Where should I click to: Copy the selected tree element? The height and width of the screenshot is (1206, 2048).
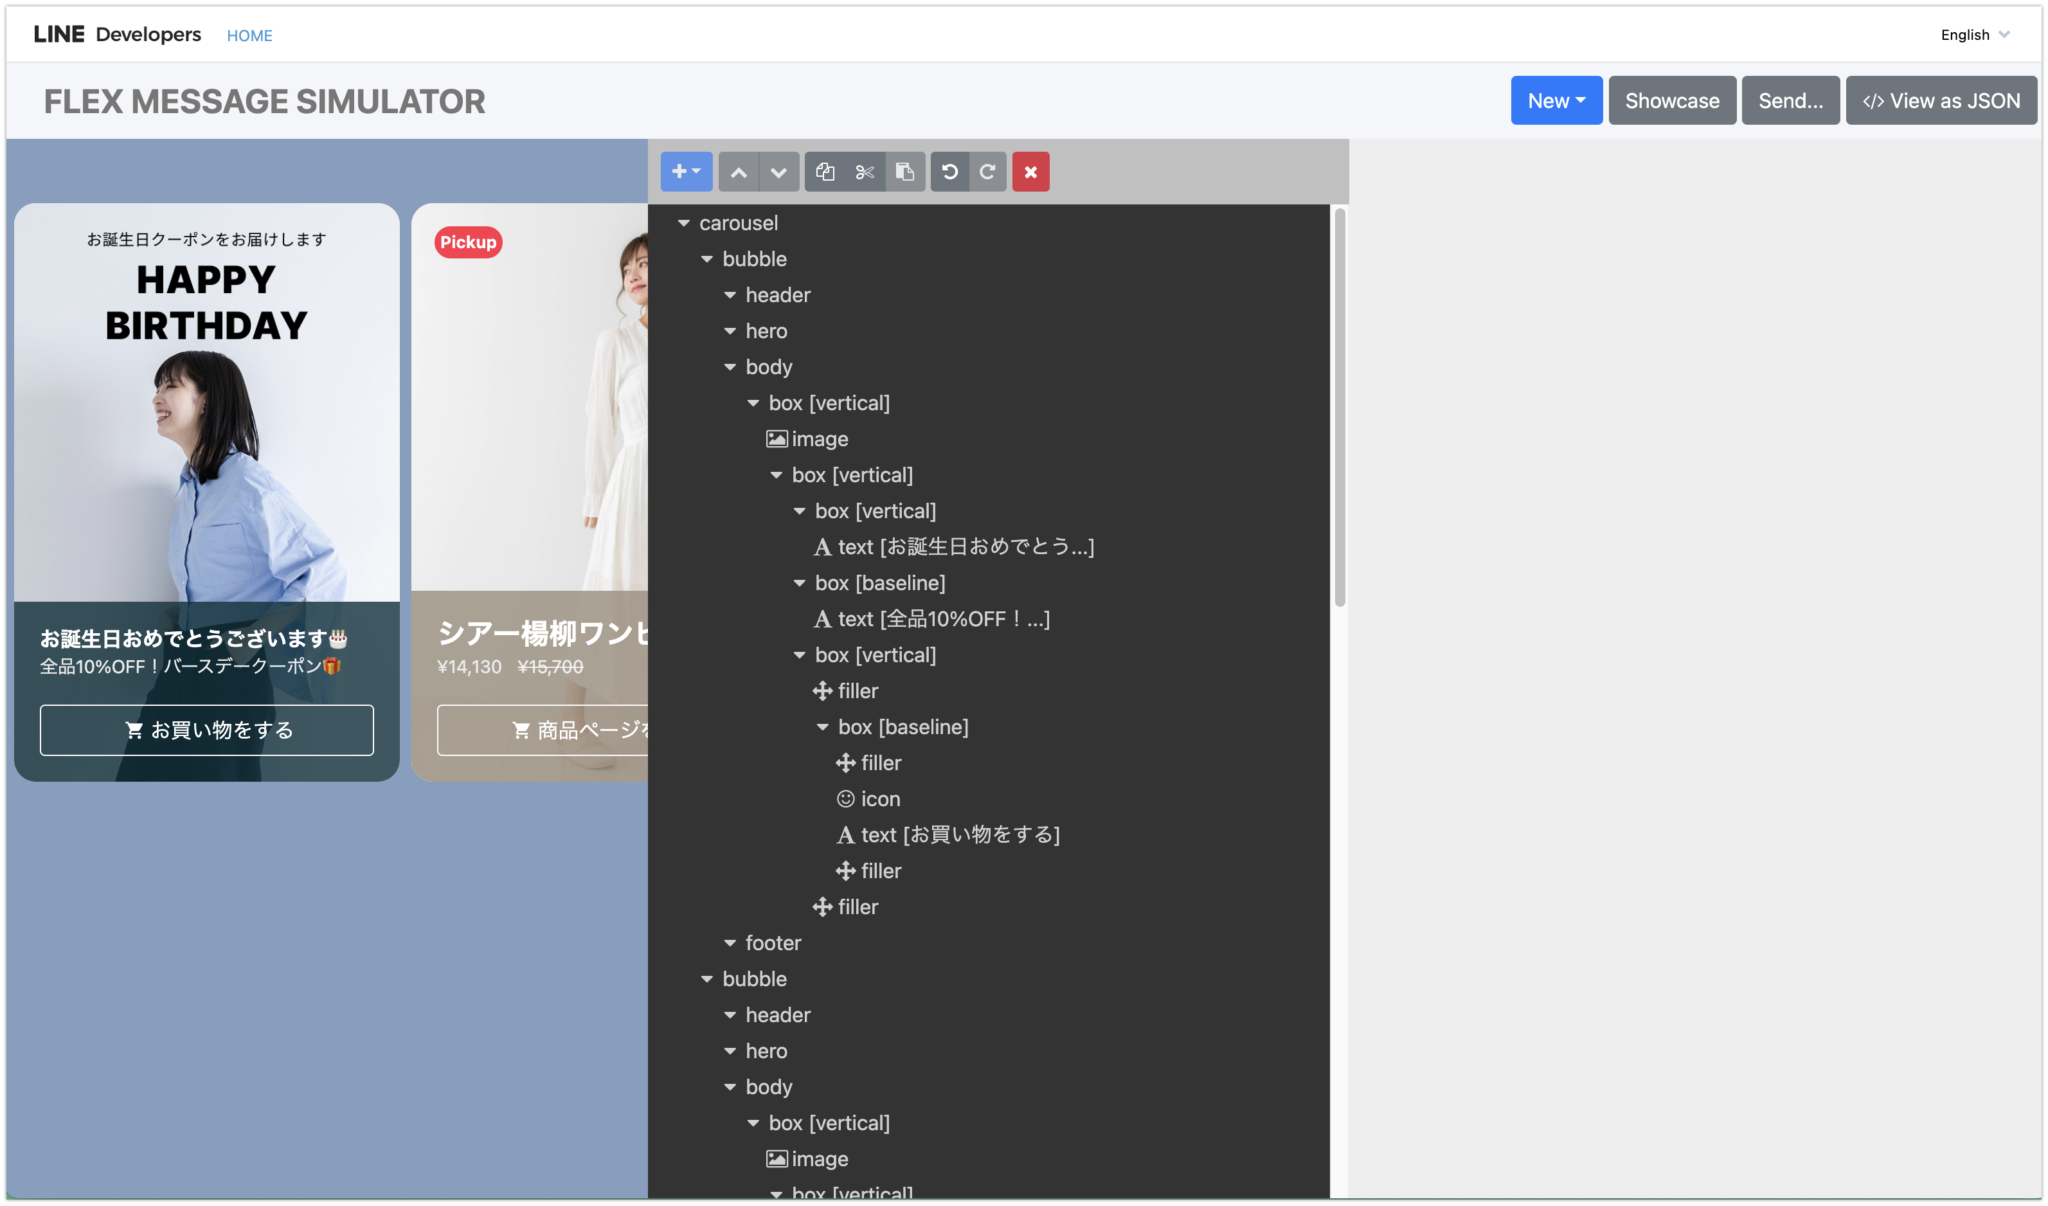pyautogui.click(x=824, y=171)
